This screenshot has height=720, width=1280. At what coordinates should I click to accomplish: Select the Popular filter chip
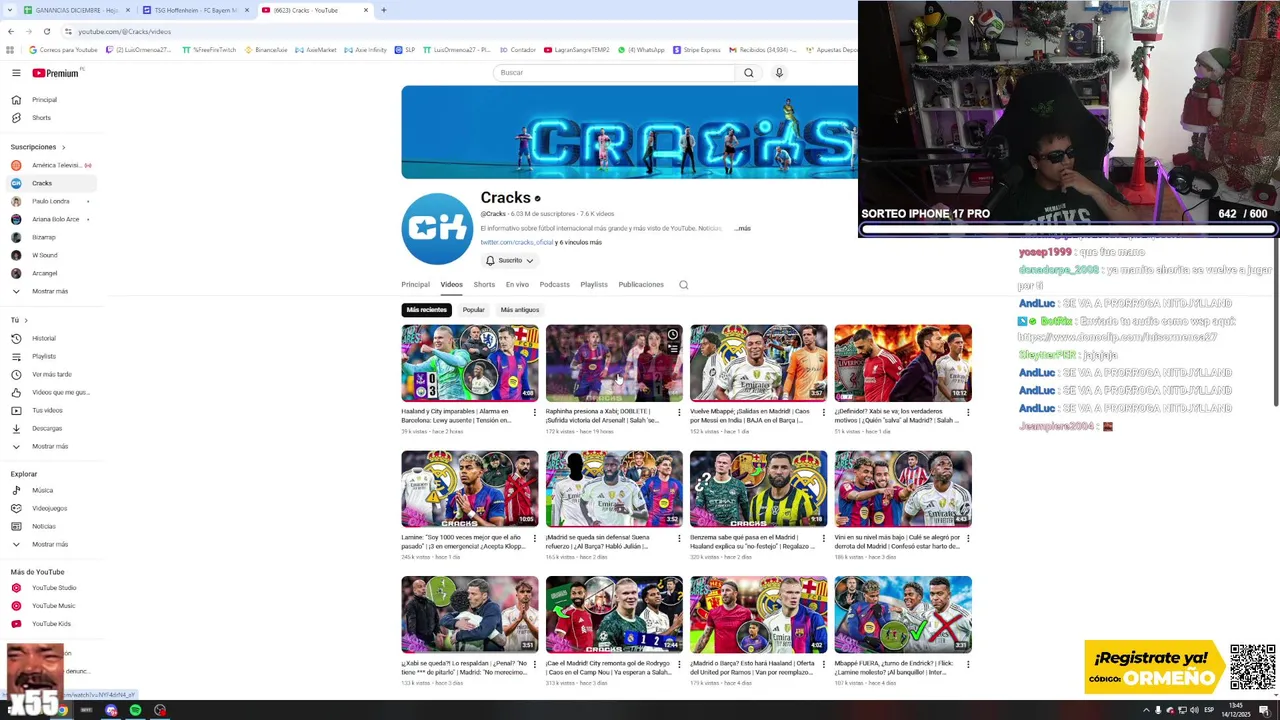click(x=474, y=310)
